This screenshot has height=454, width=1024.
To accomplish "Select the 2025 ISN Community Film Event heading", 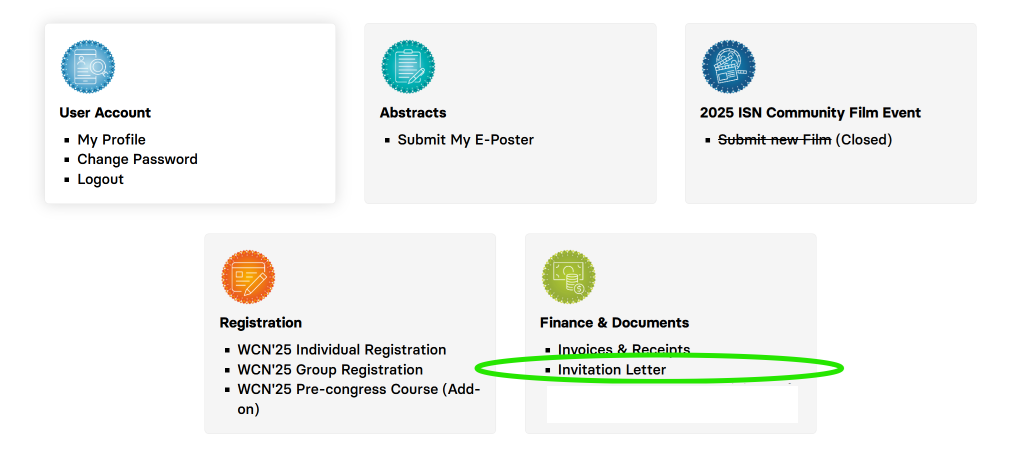I will coord(810,113).
